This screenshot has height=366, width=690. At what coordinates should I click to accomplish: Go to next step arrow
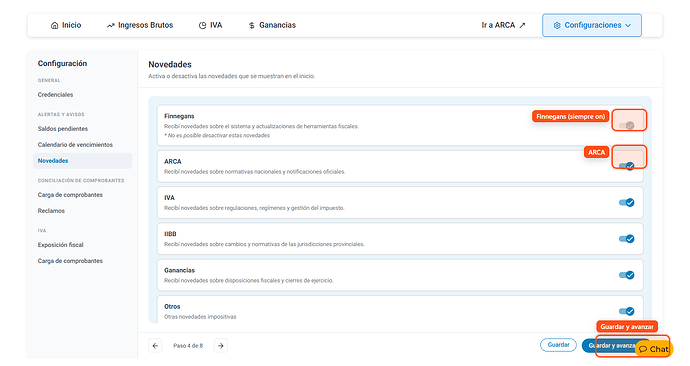coord(221,346)
